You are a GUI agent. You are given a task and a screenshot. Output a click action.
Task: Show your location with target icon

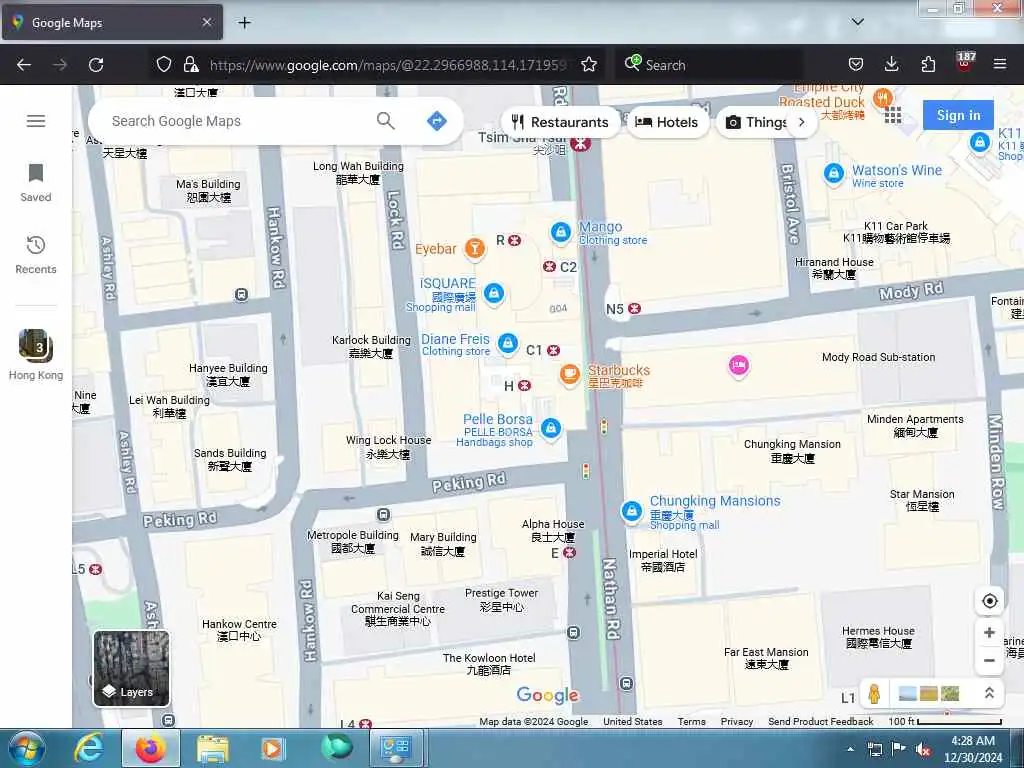coord(989,601)
